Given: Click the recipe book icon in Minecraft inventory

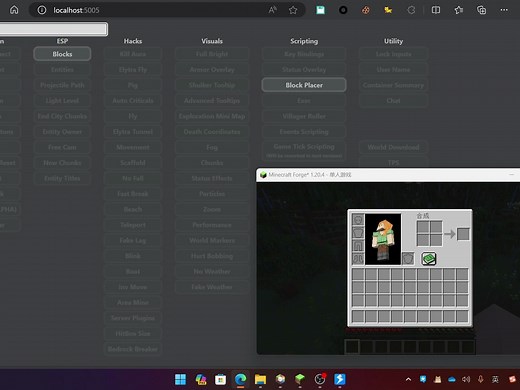Looking at the screenshot, I should (429, 259).
